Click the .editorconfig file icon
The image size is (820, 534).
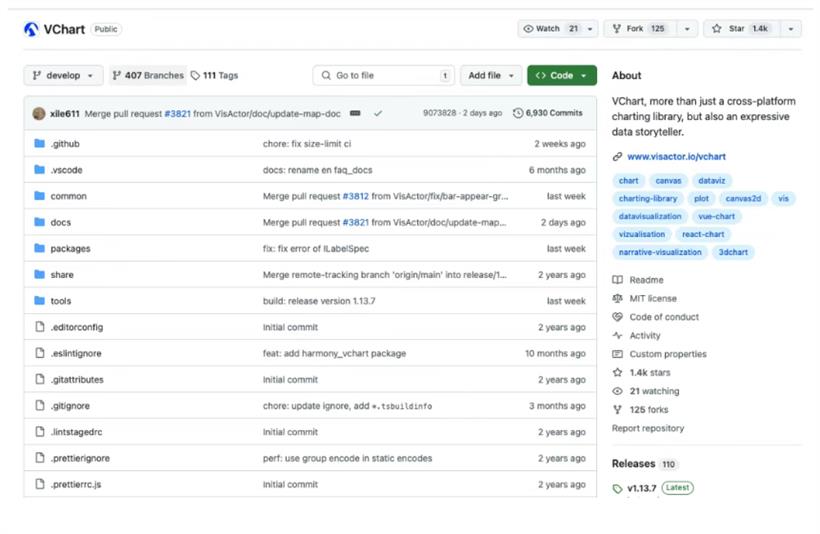(40, 326)
